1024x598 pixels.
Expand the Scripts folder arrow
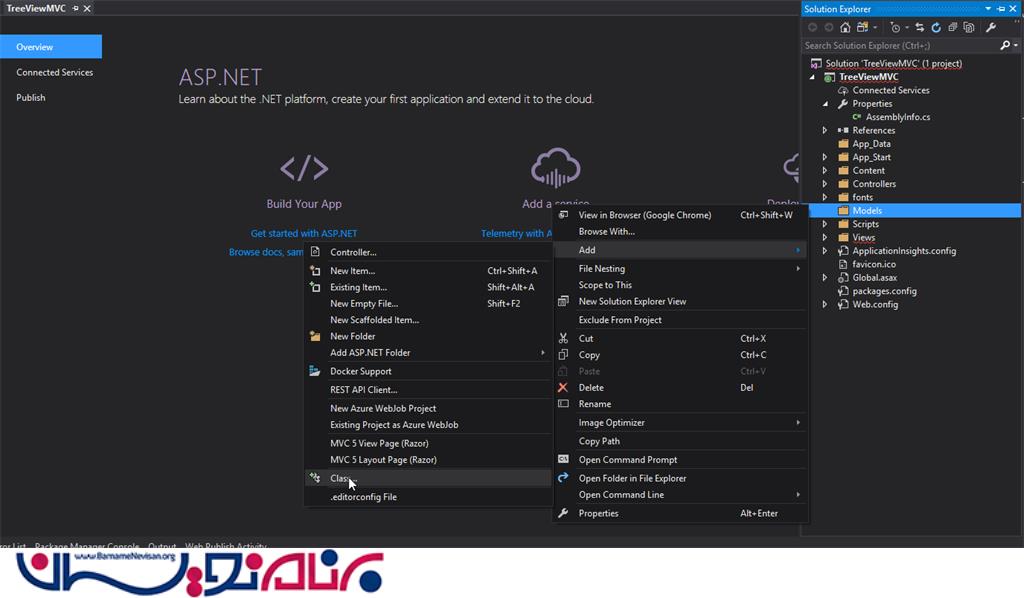825,224
